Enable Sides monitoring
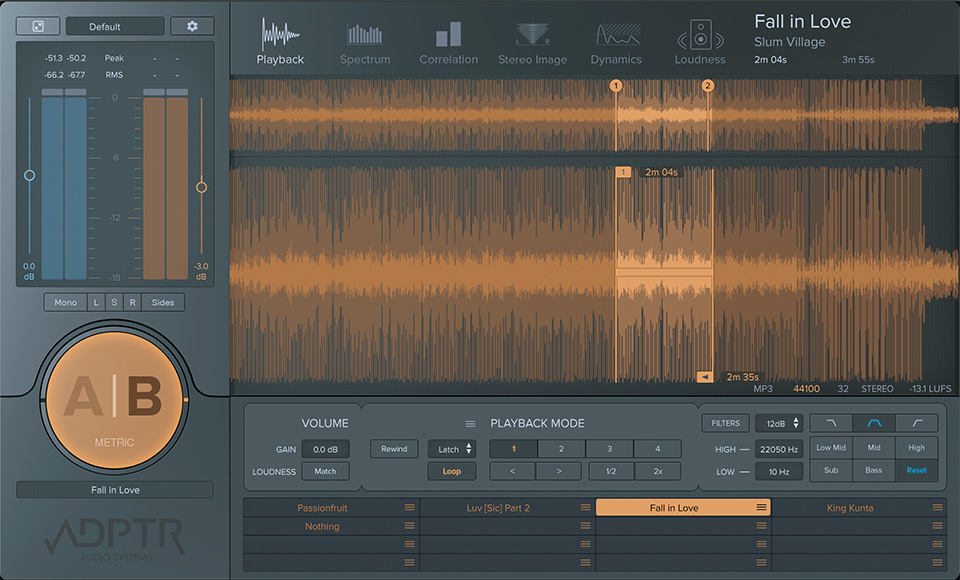Screen dimensions: 960x580 [x=163, y=303]
